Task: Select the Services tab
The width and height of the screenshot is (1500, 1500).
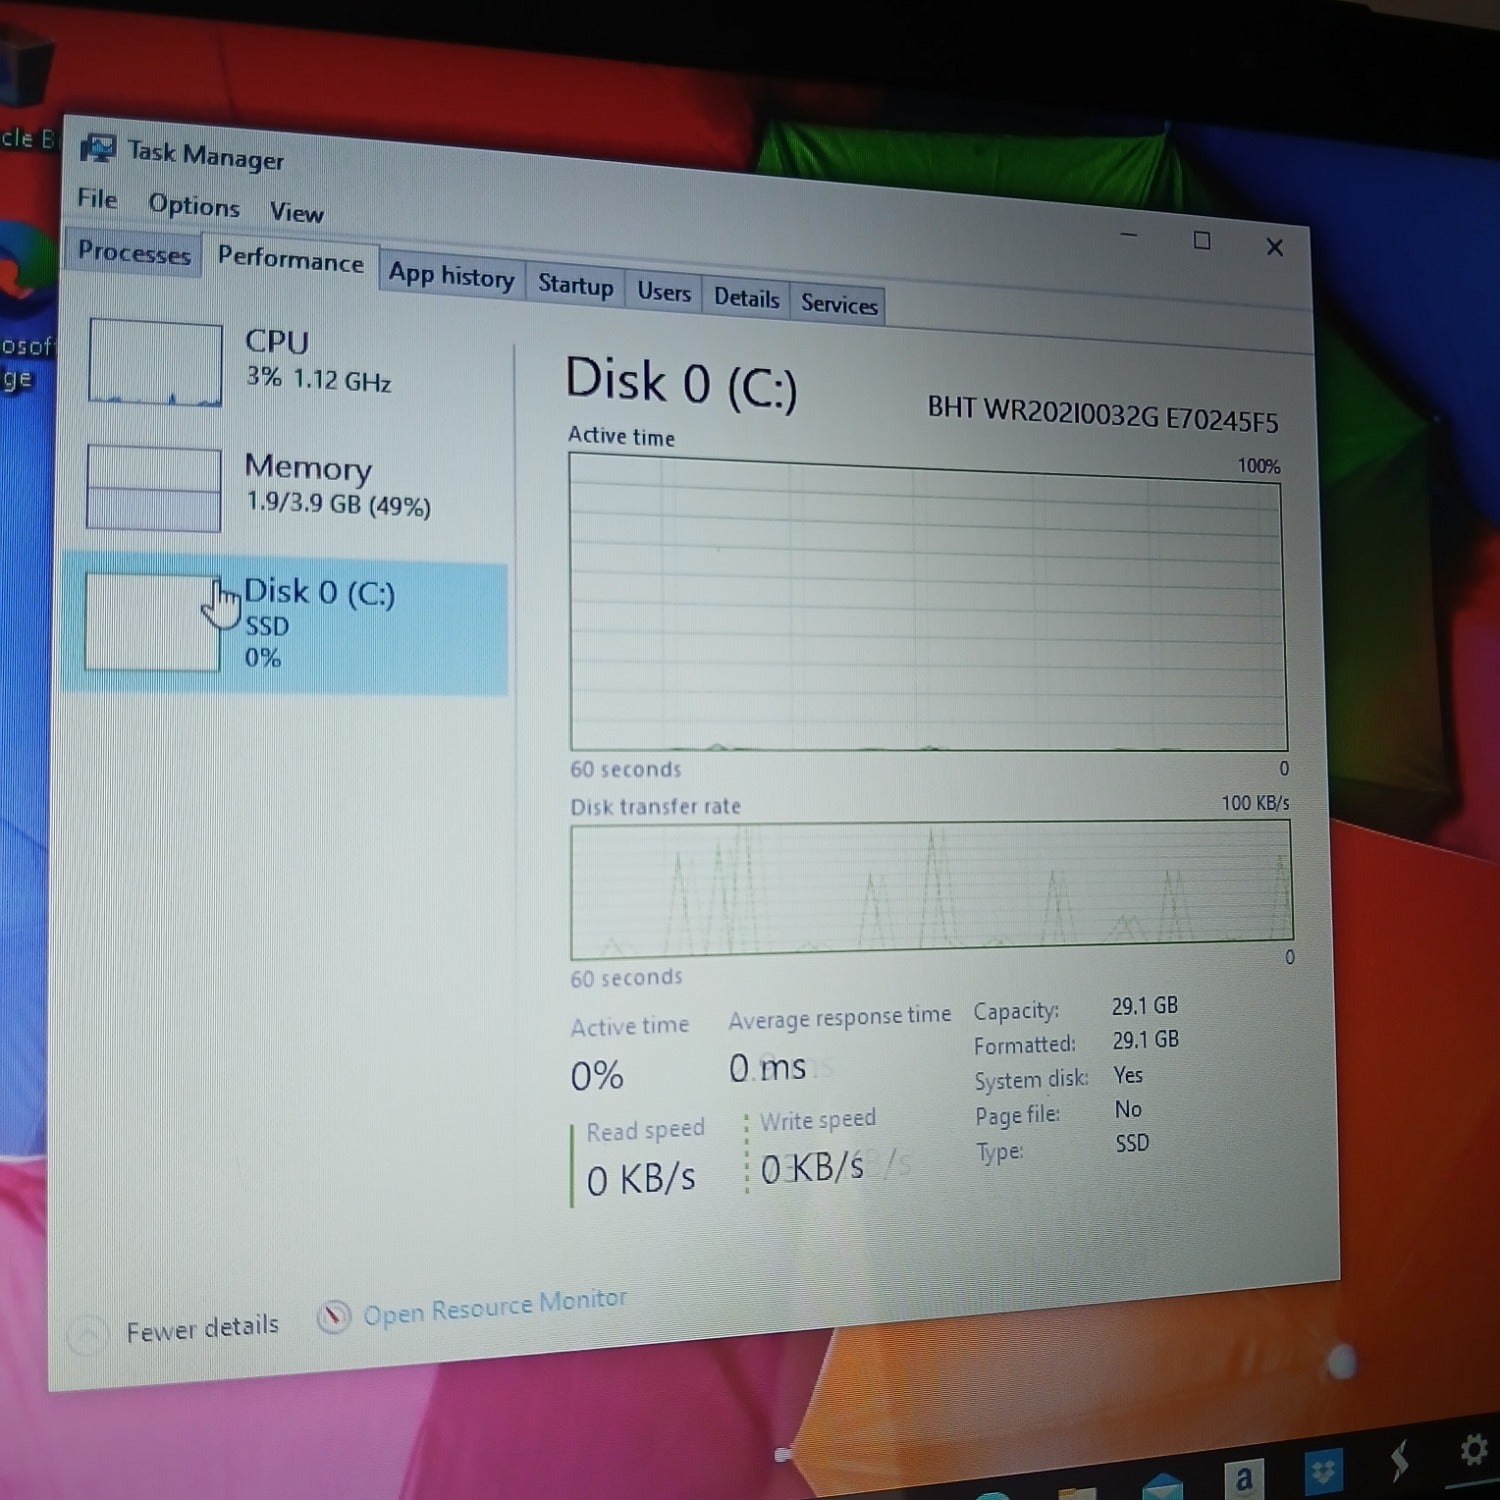Action: (x=838, y=304)
